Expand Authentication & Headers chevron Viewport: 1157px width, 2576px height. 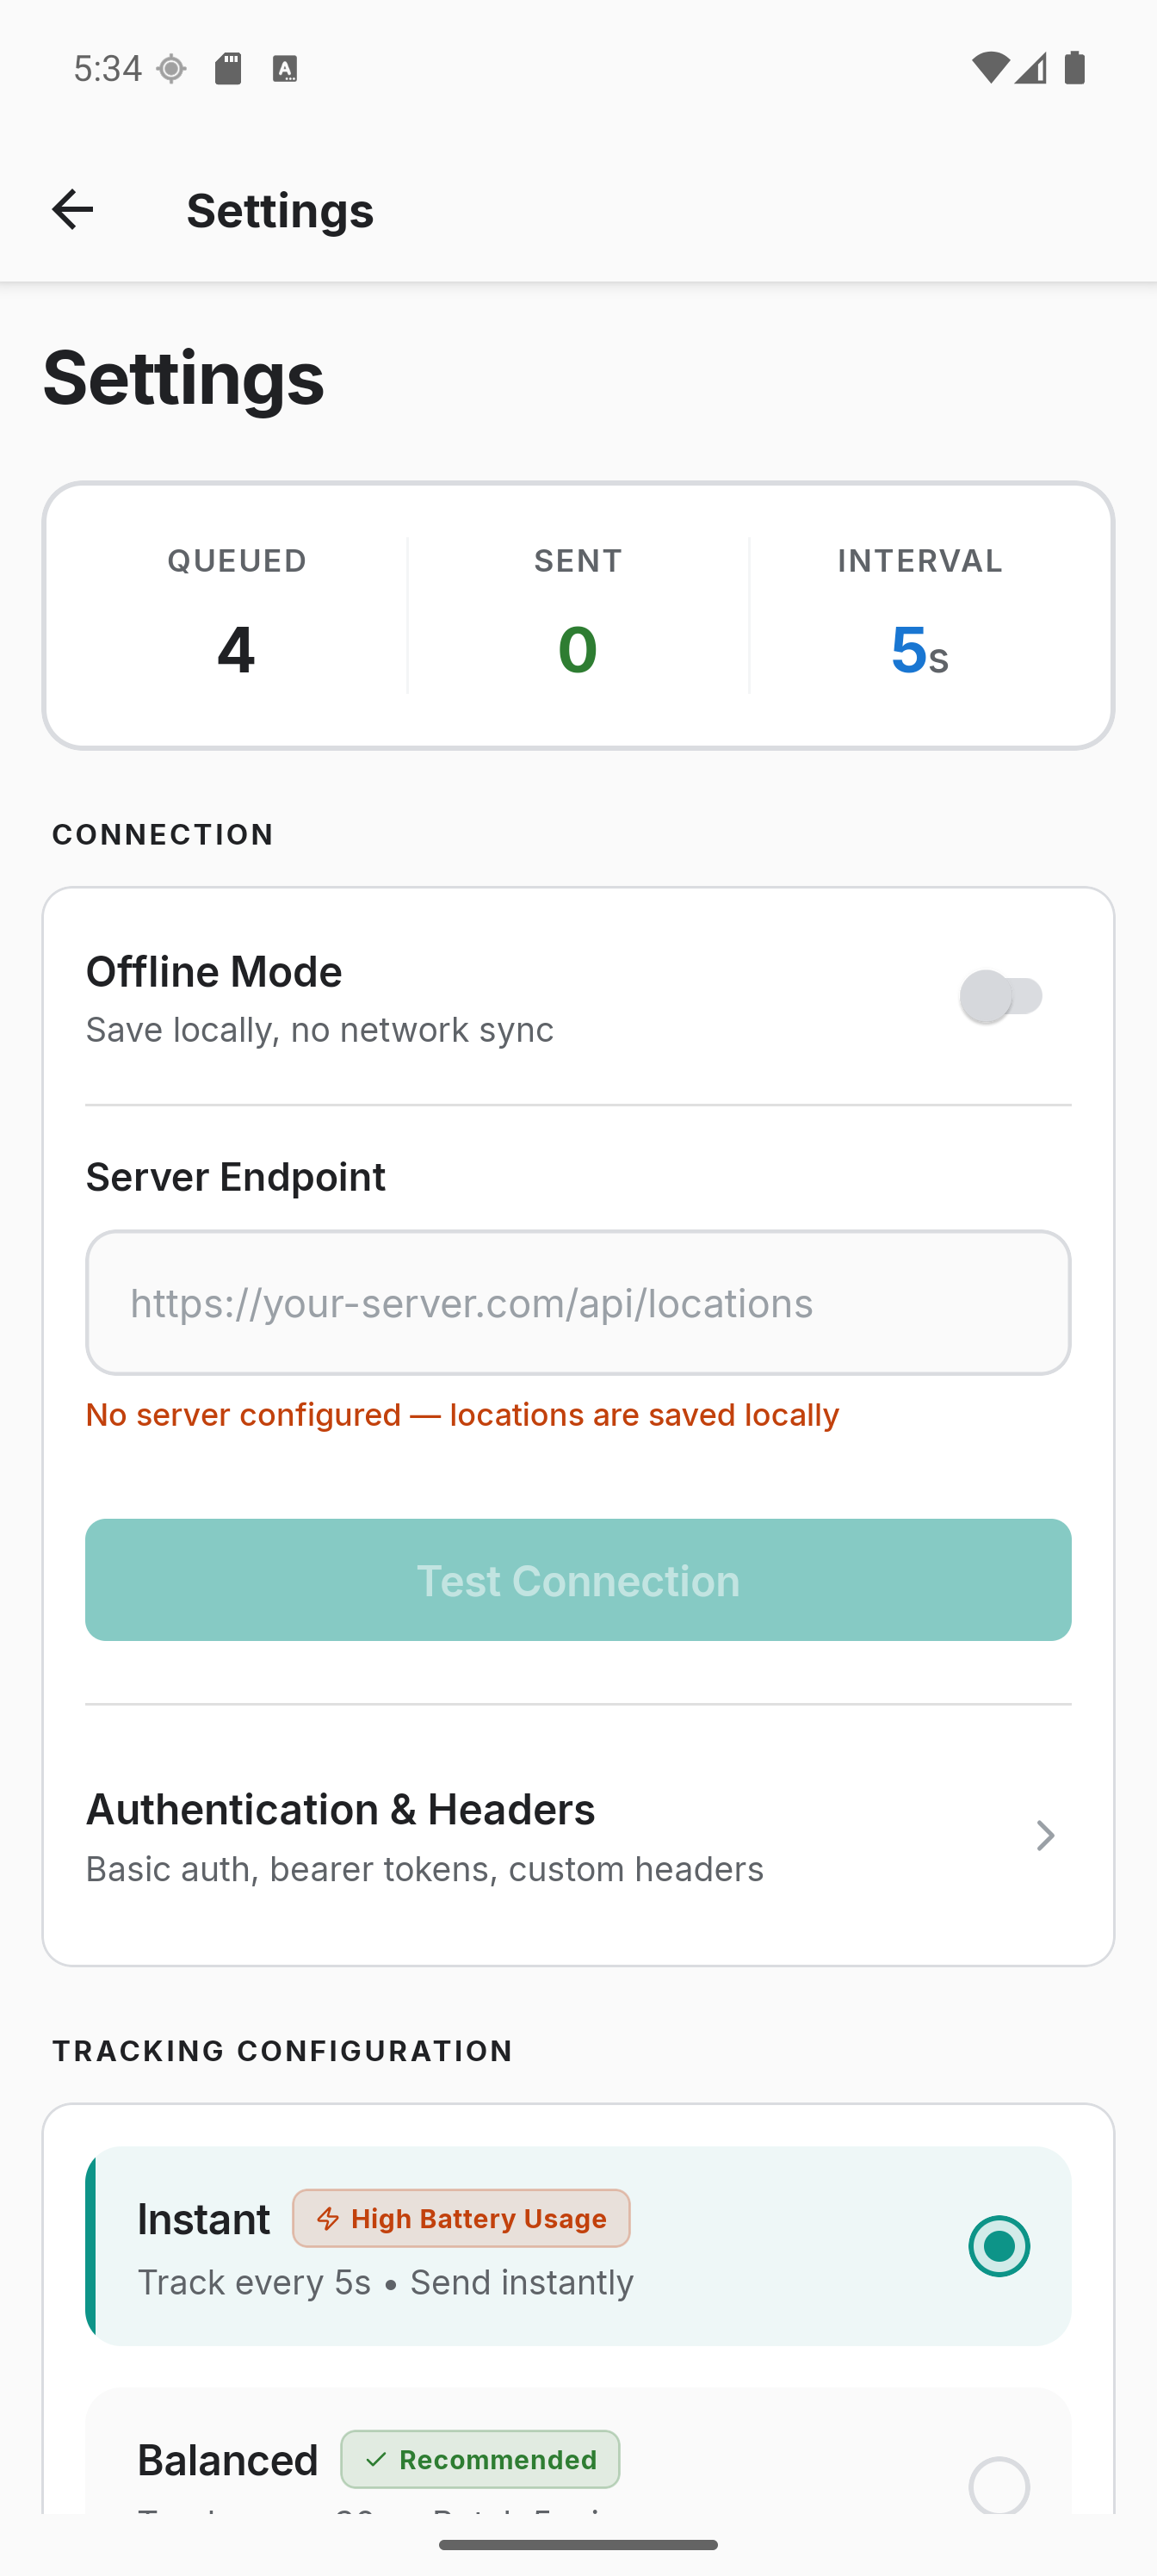click(x=1045, y=1836)
